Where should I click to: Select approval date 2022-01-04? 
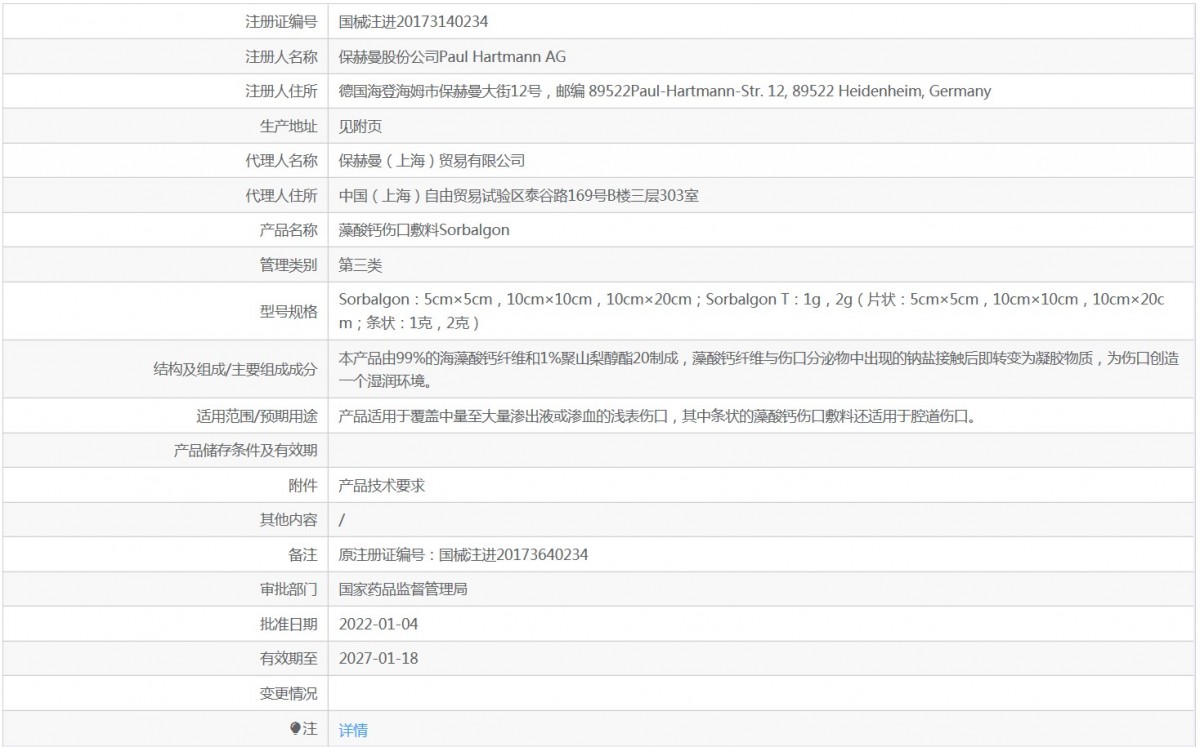378,625
